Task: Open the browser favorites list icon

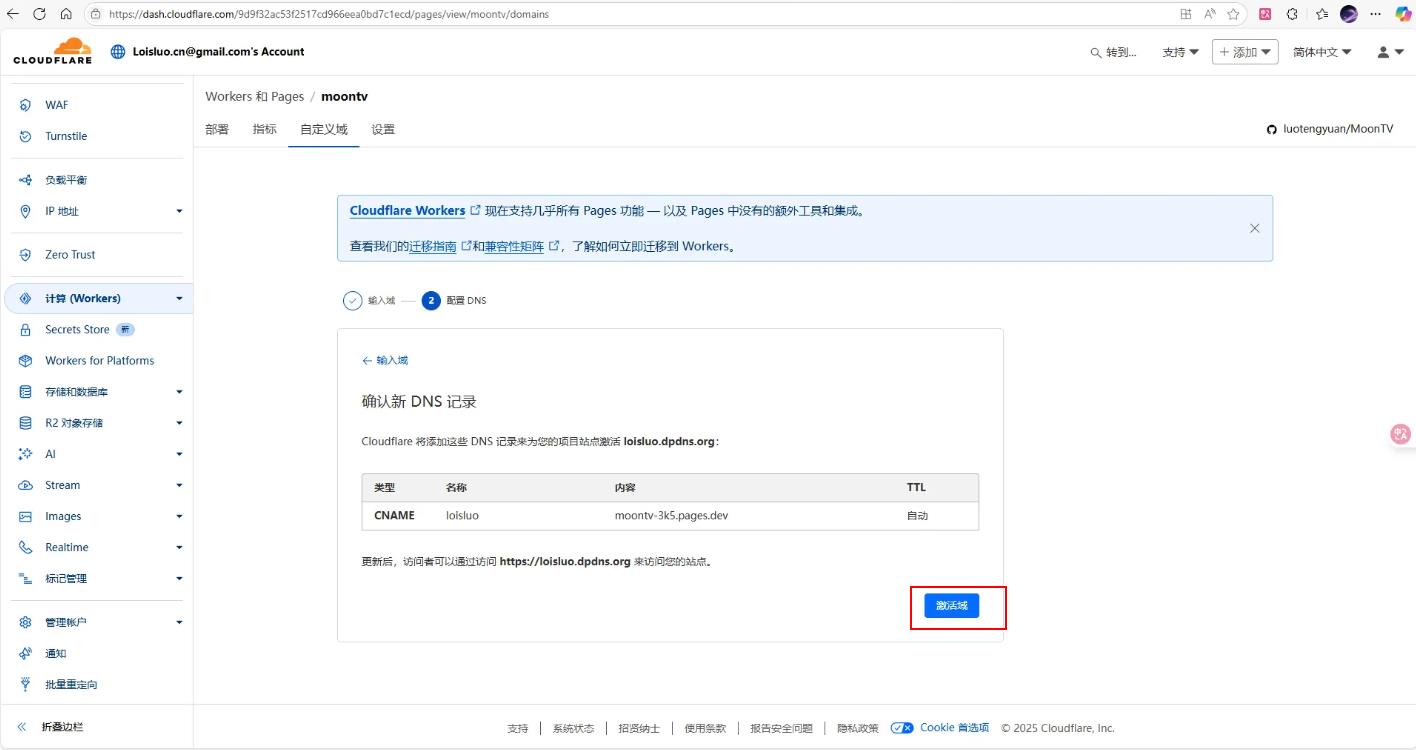Action: (x=1322, y=14)
